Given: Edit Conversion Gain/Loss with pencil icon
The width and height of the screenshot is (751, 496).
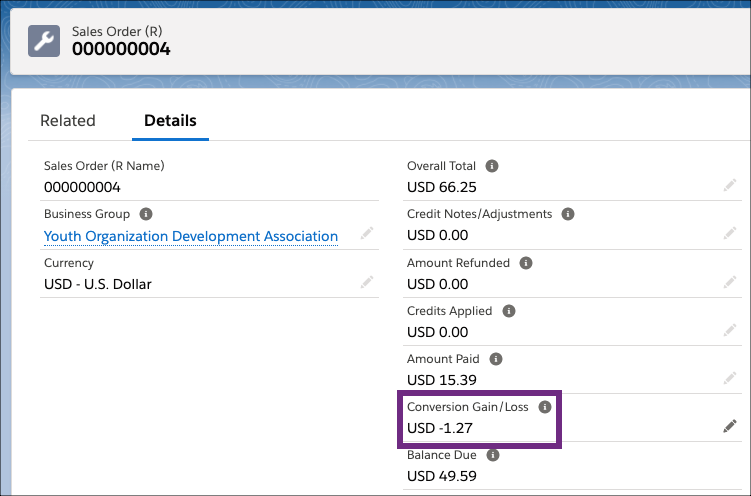Looking at the screenshot, I should click(730, 426).
